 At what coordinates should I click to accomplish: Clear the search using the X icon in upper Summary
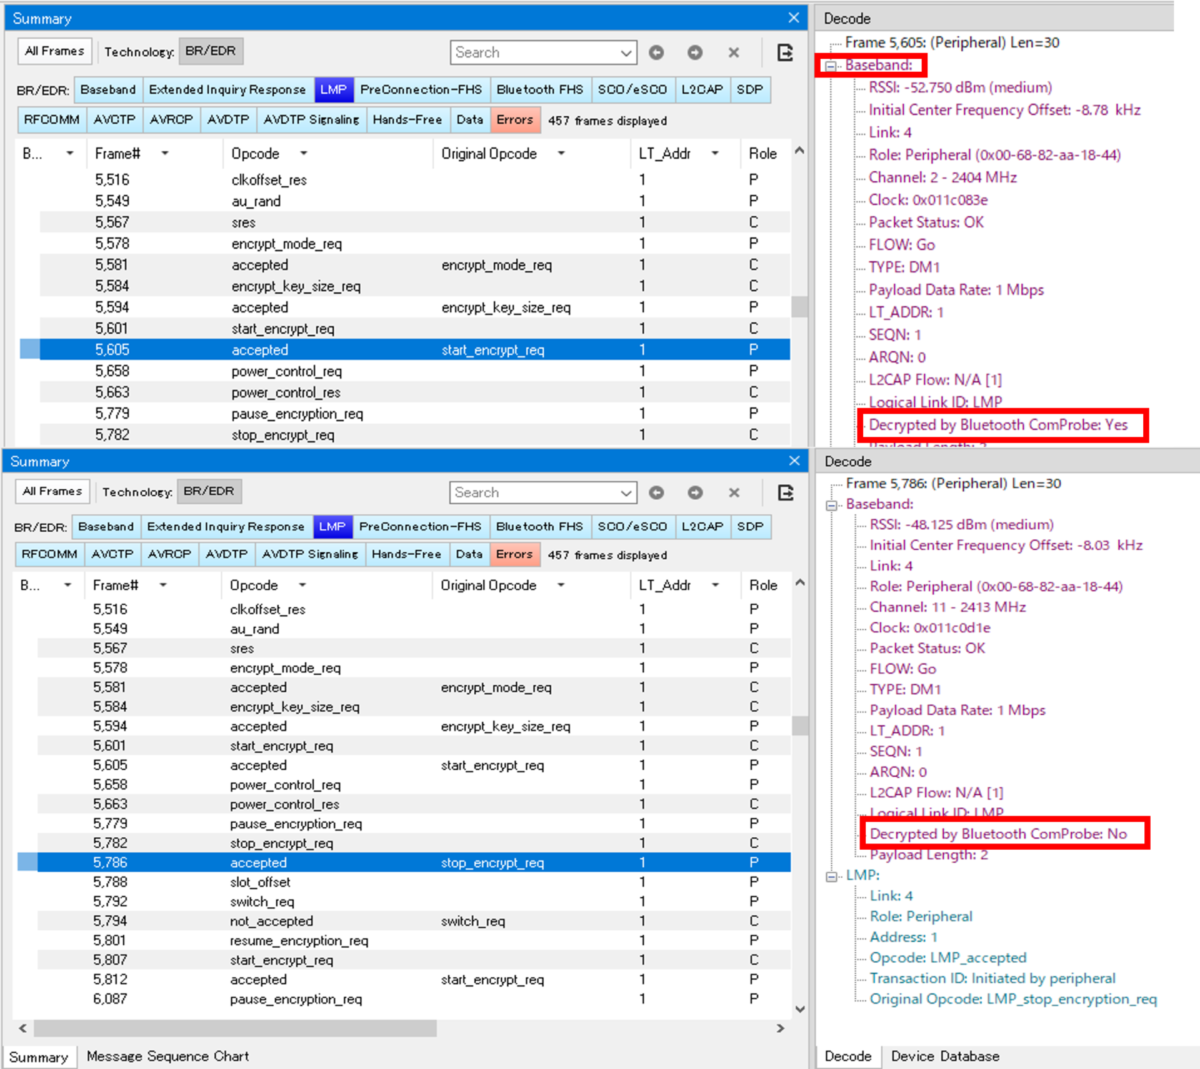734,52
